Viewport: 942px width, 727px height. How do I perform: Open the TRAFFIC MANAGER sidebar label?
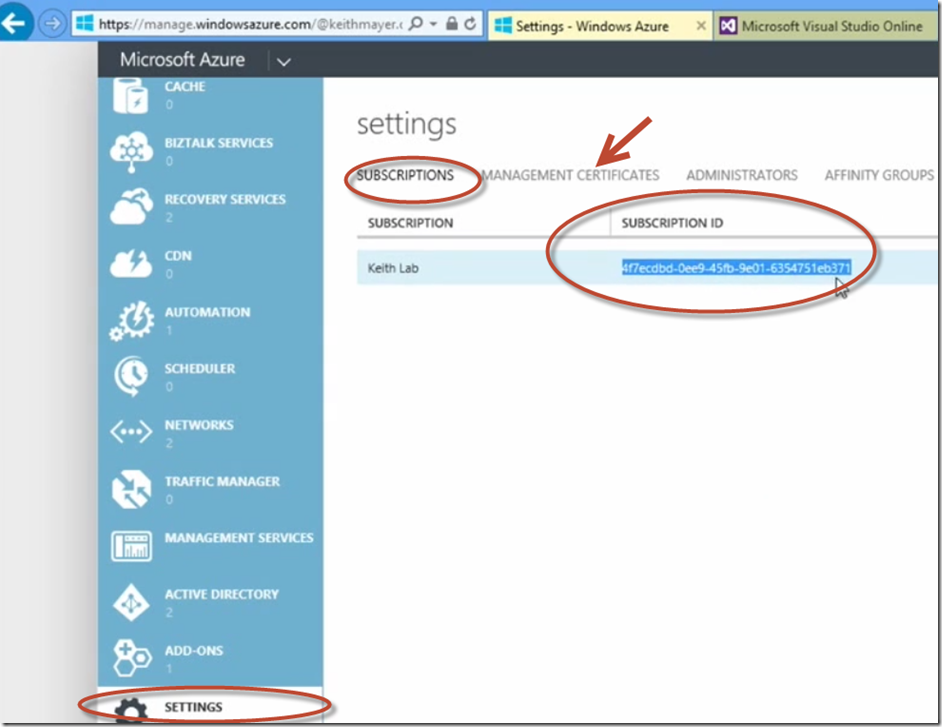(x=222, y=482)
